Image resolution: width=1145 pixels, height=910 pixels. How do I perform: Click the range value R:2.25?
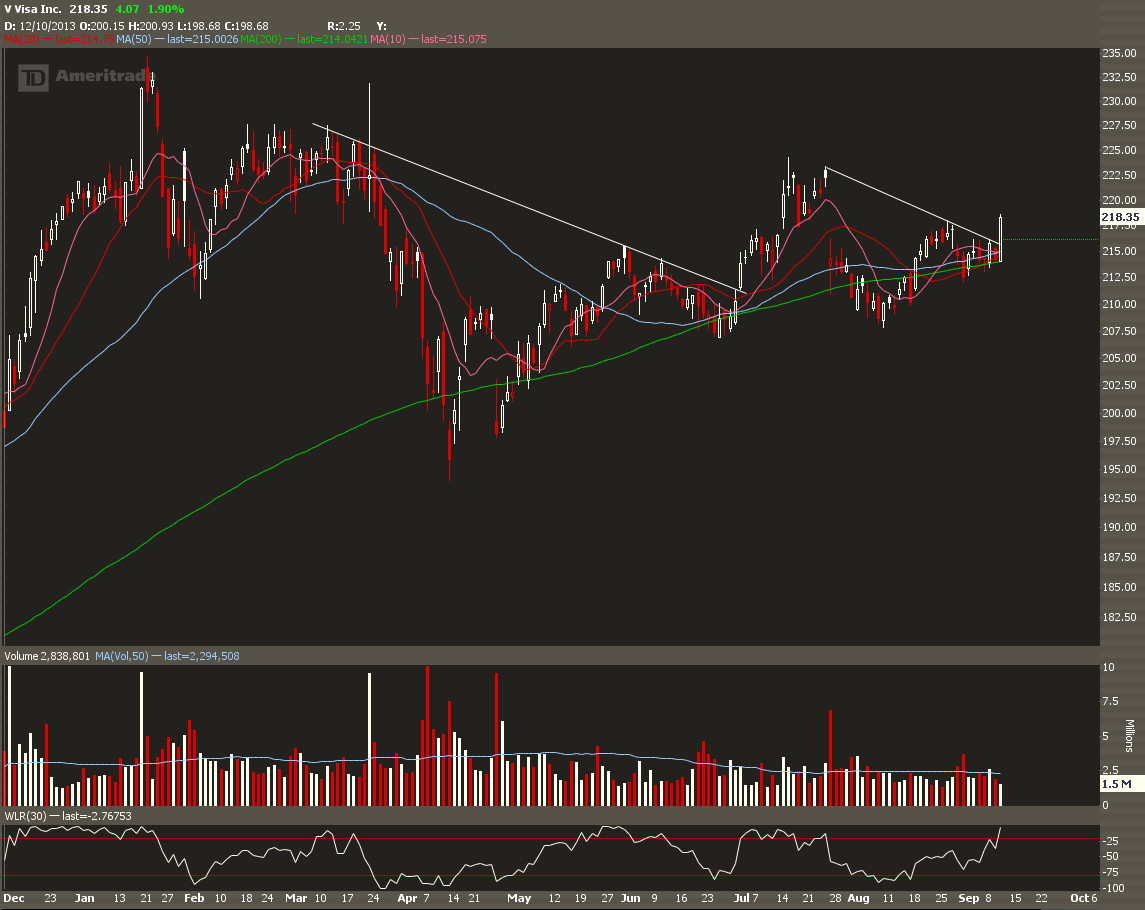pyautogui.click(x=344, y=26)
